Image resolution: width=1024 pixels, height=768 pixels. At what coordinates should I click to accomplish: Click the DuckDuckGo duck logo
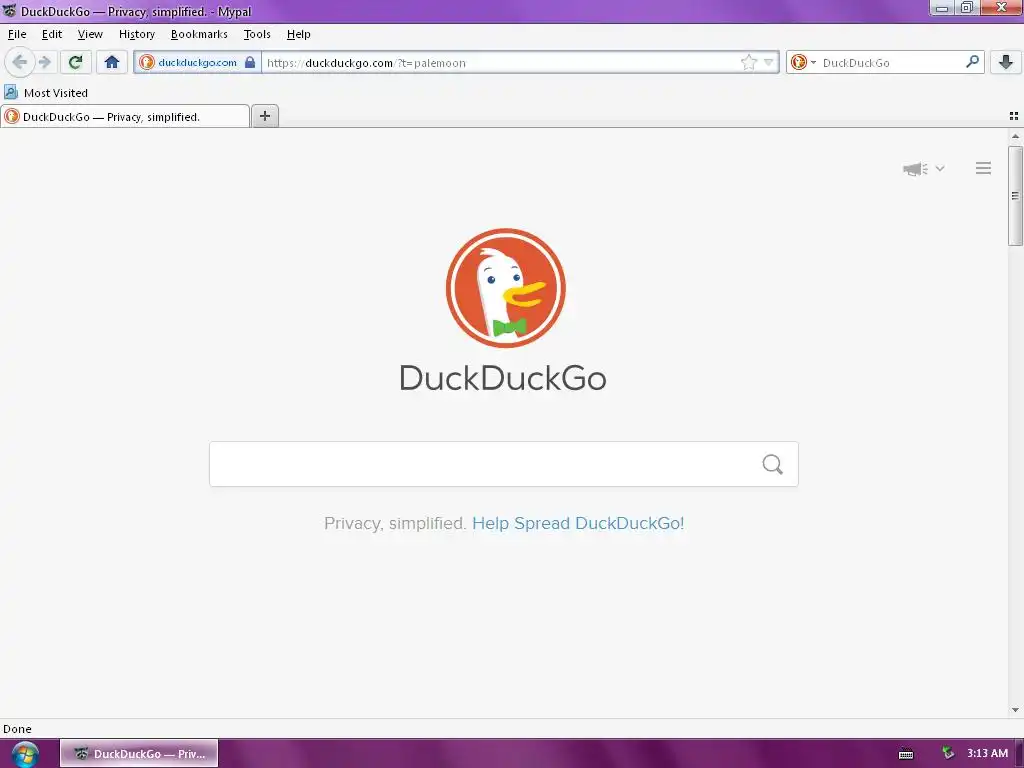point(505,288)
